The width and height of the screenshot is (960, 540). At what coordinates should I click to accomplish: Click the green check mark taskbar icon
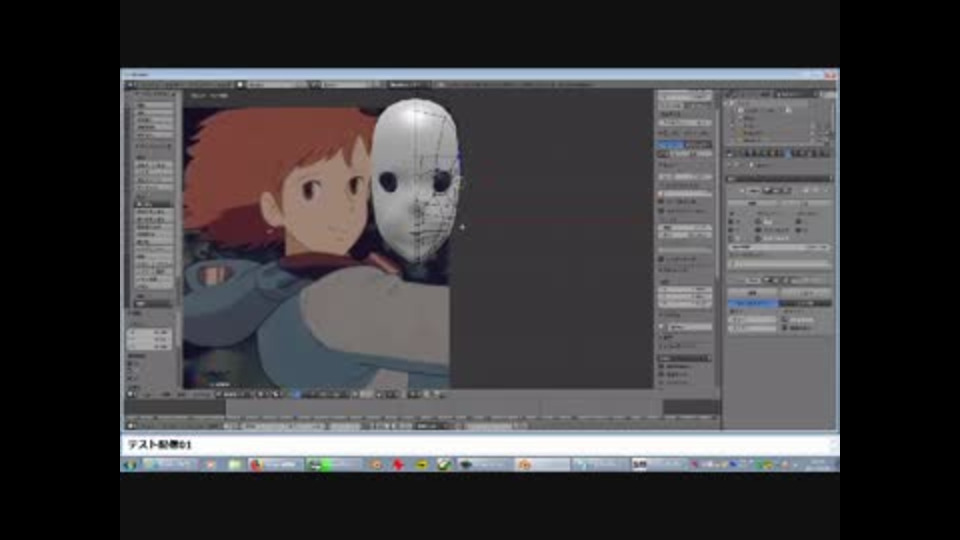click(444, 465)
